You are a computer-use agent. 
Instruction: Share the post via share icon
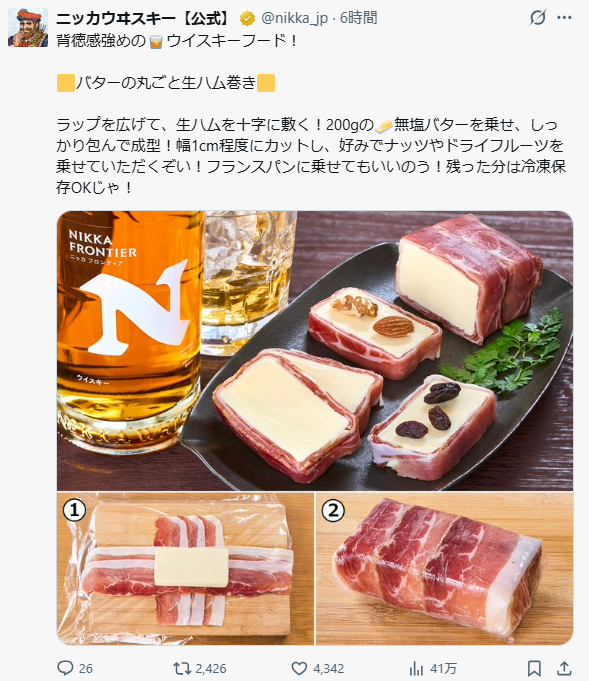pos(563,668)
